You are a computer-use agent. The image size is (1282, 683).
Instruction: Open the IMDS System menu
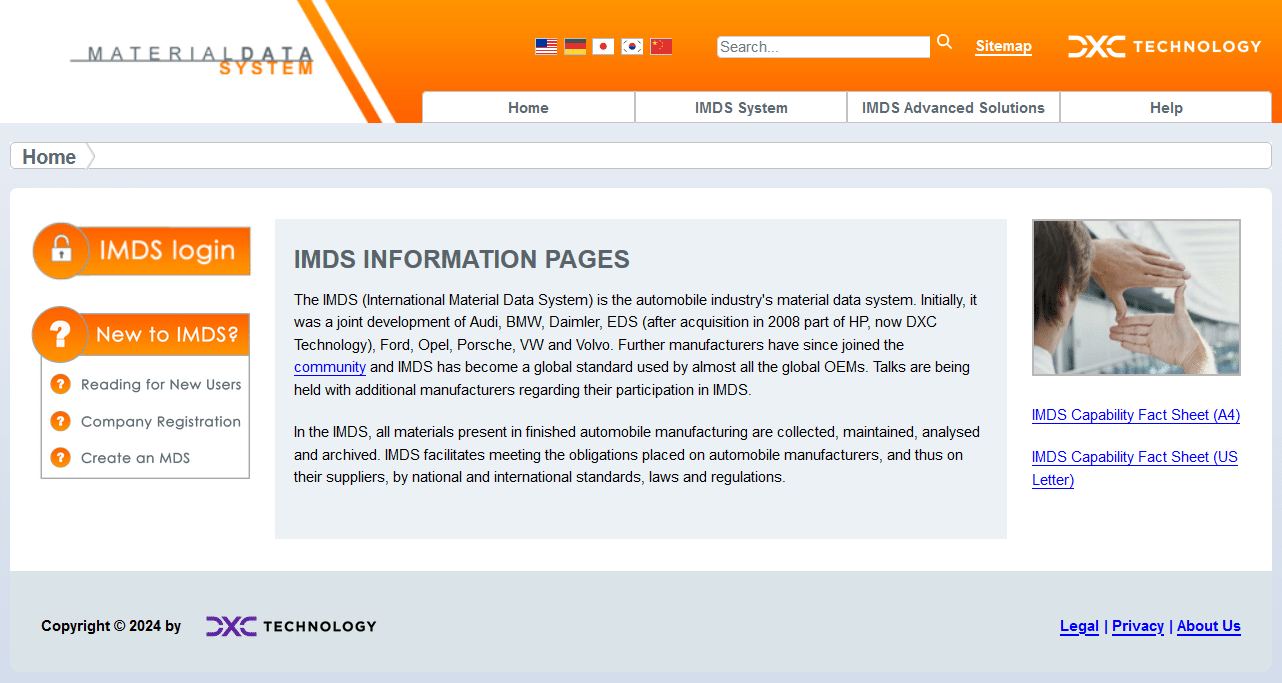coord(741,107)
